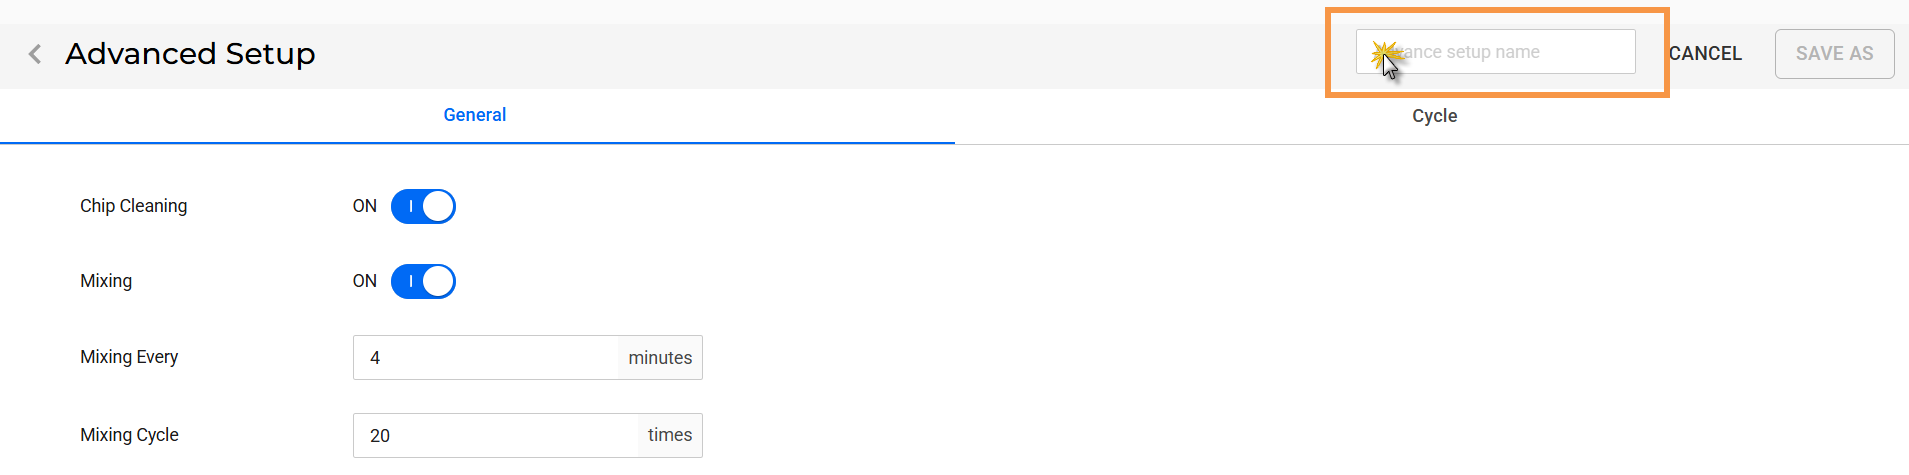Click the Mixing label text
The width and height of the screenshot is (1909, 475).
tap(106, 281)
